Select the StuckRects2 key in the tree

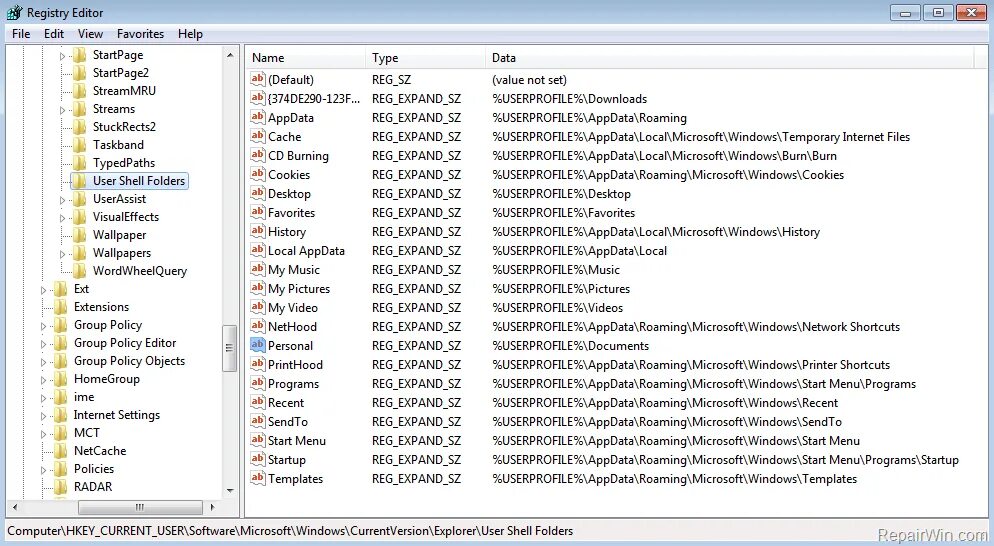coord(124,127)
